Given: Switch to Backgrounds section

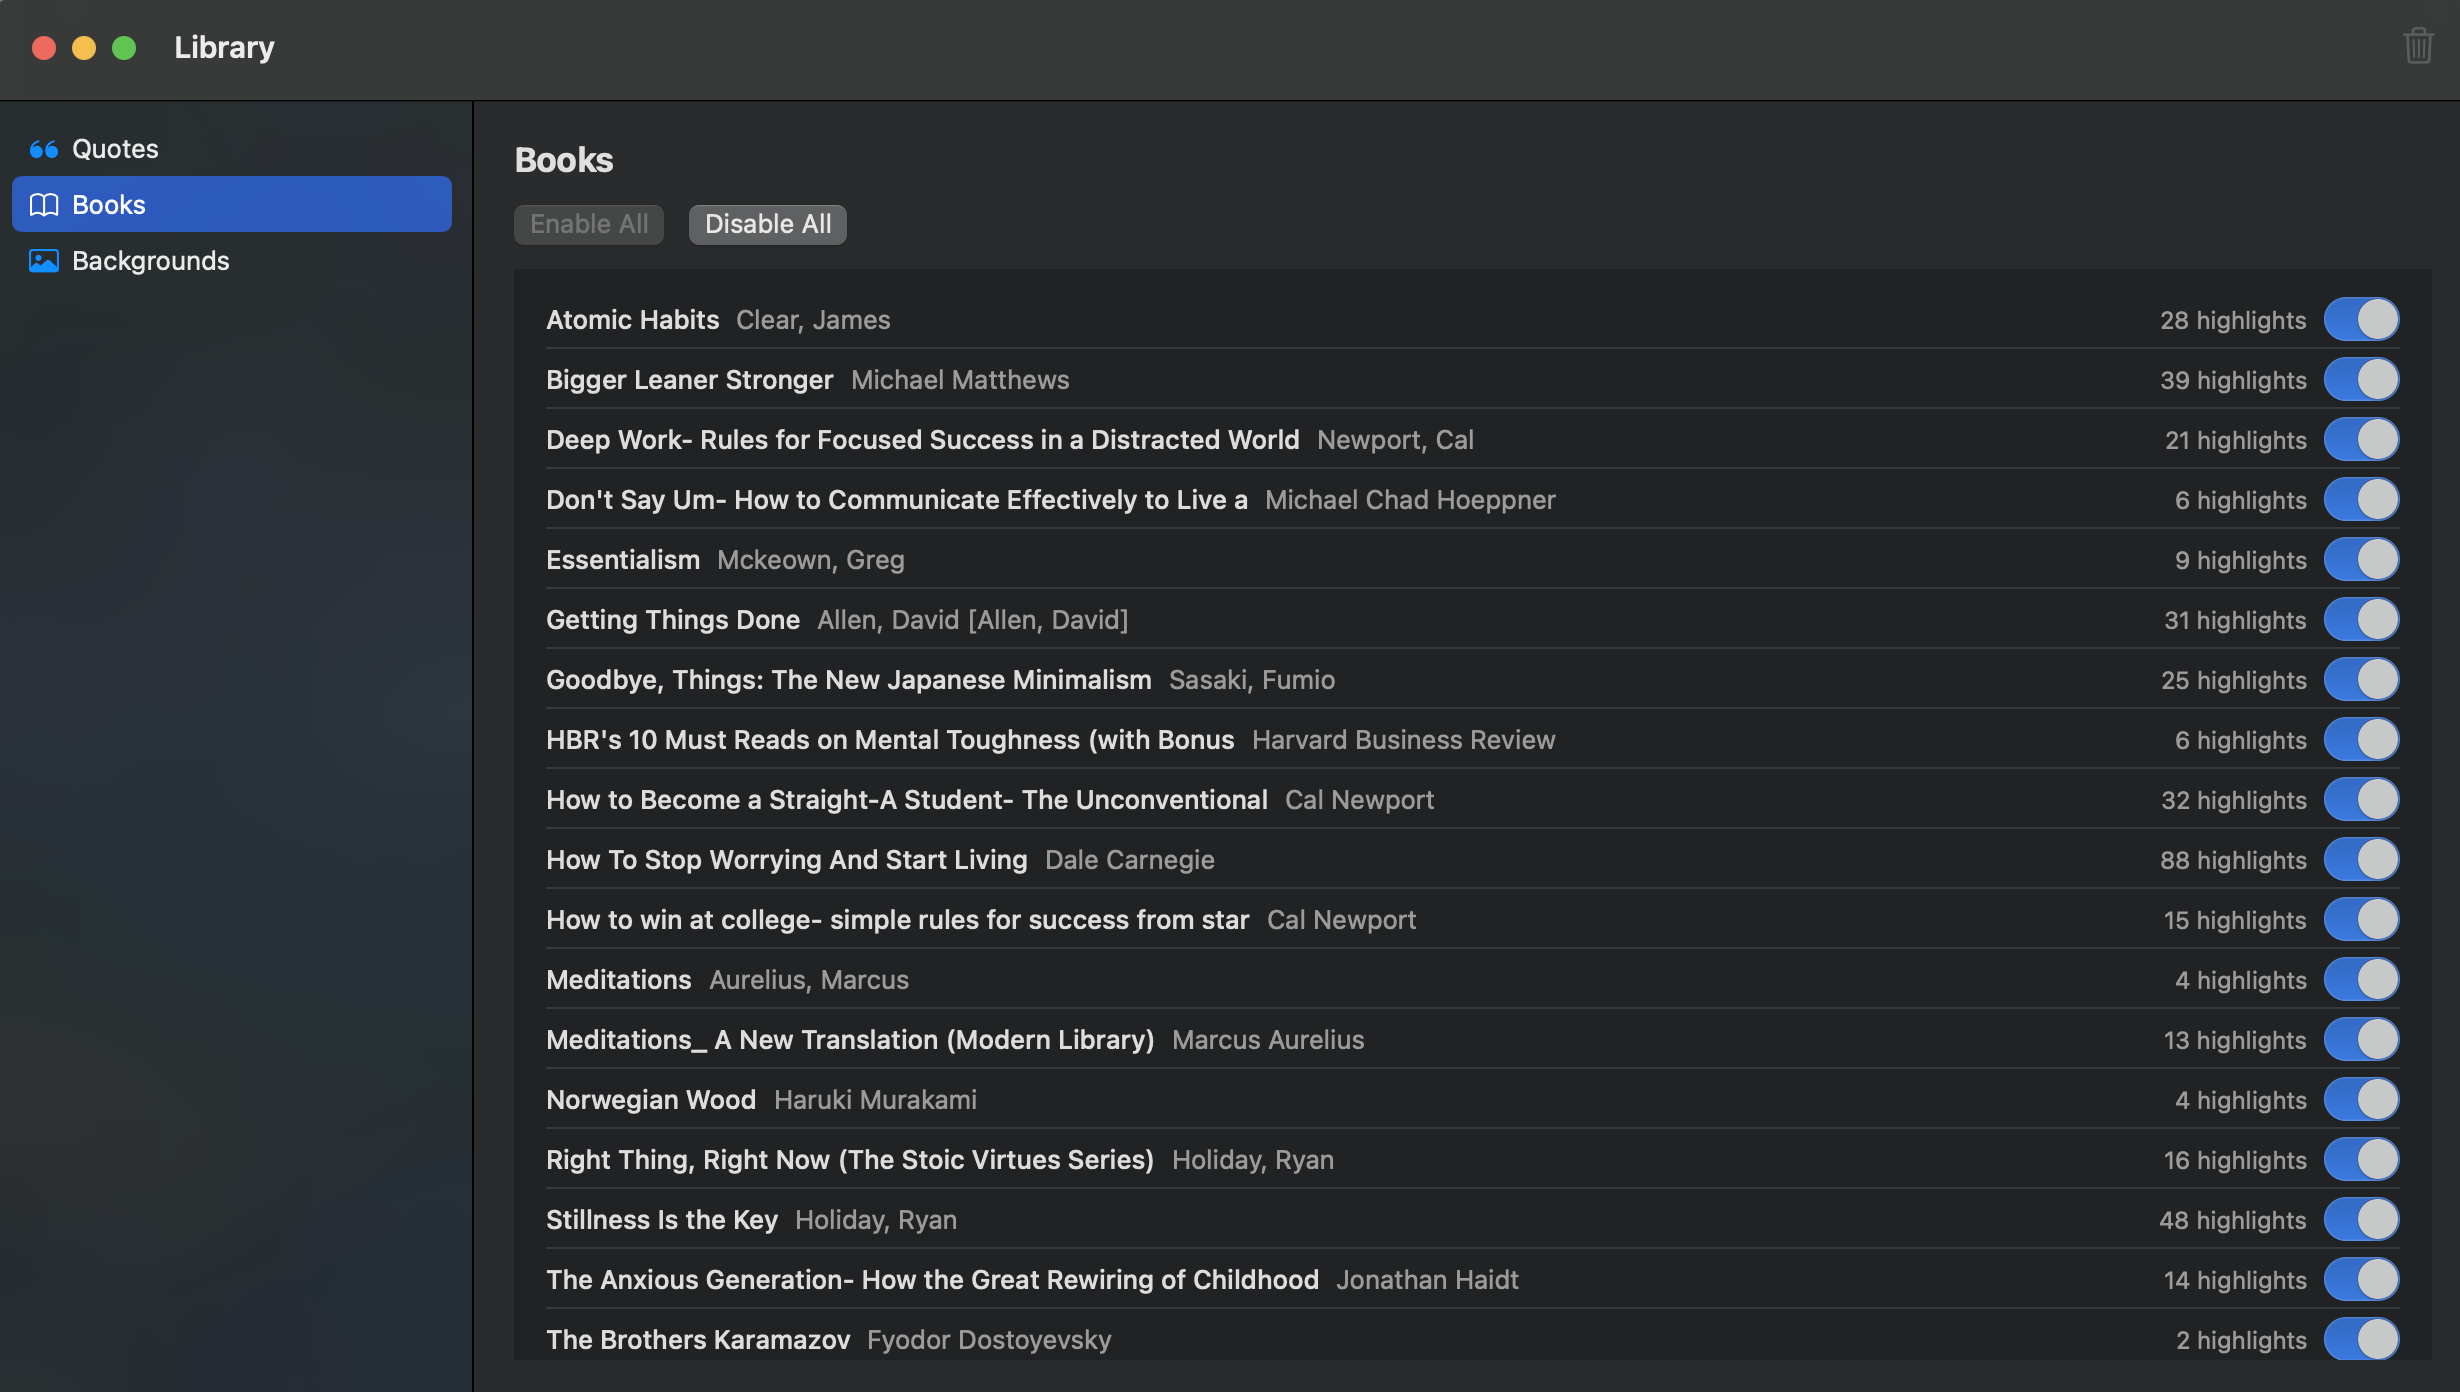Looking at the screenshot, I should (x=232, y=261).
